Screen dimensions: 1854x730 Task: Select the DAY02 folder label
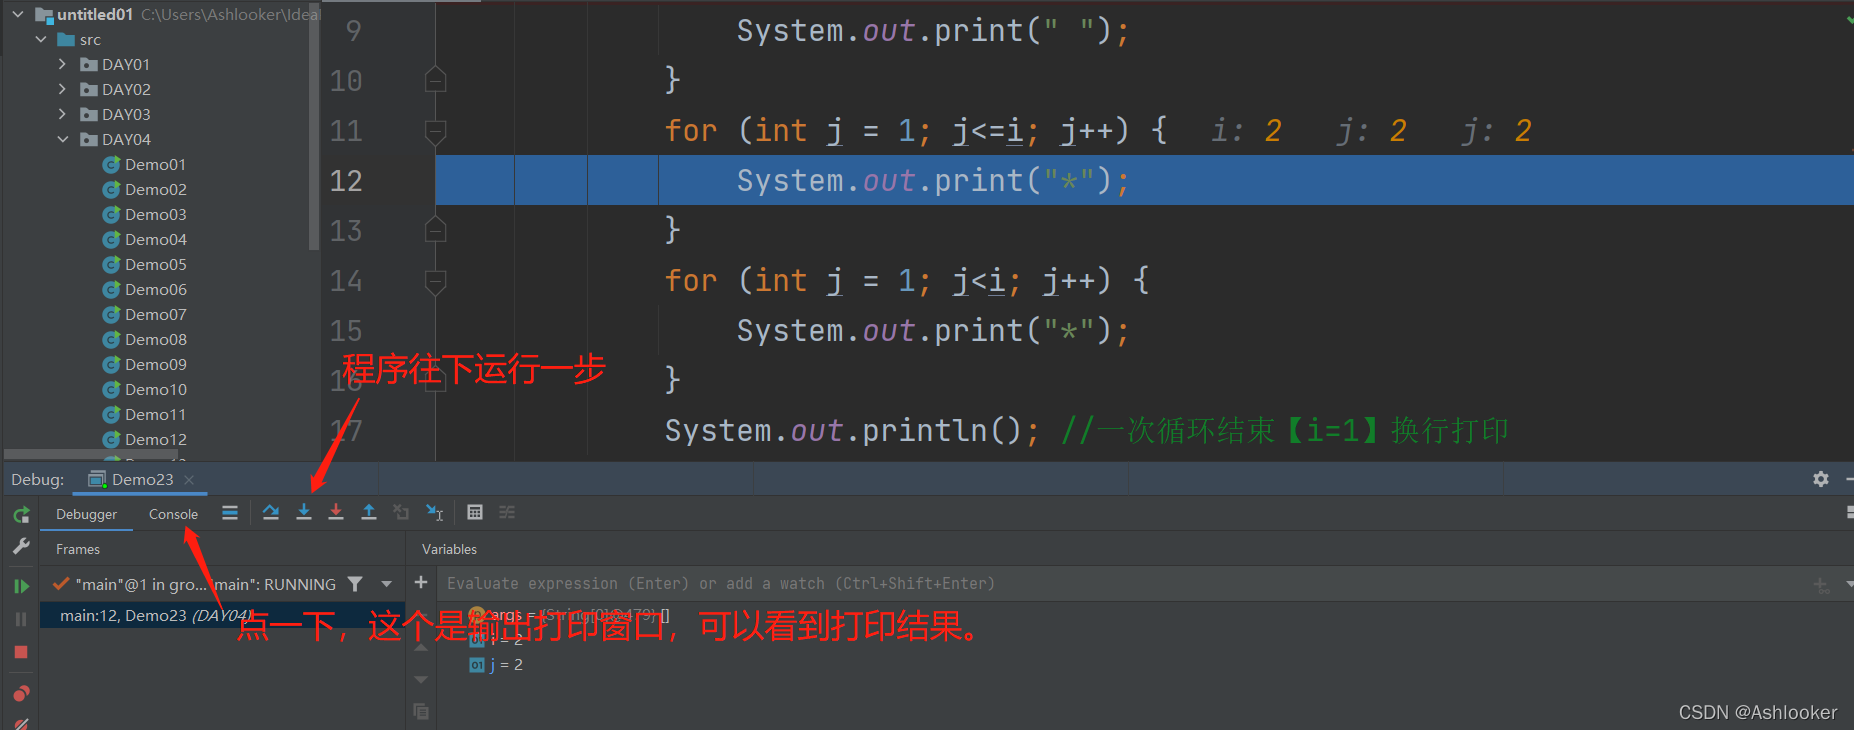126,89
